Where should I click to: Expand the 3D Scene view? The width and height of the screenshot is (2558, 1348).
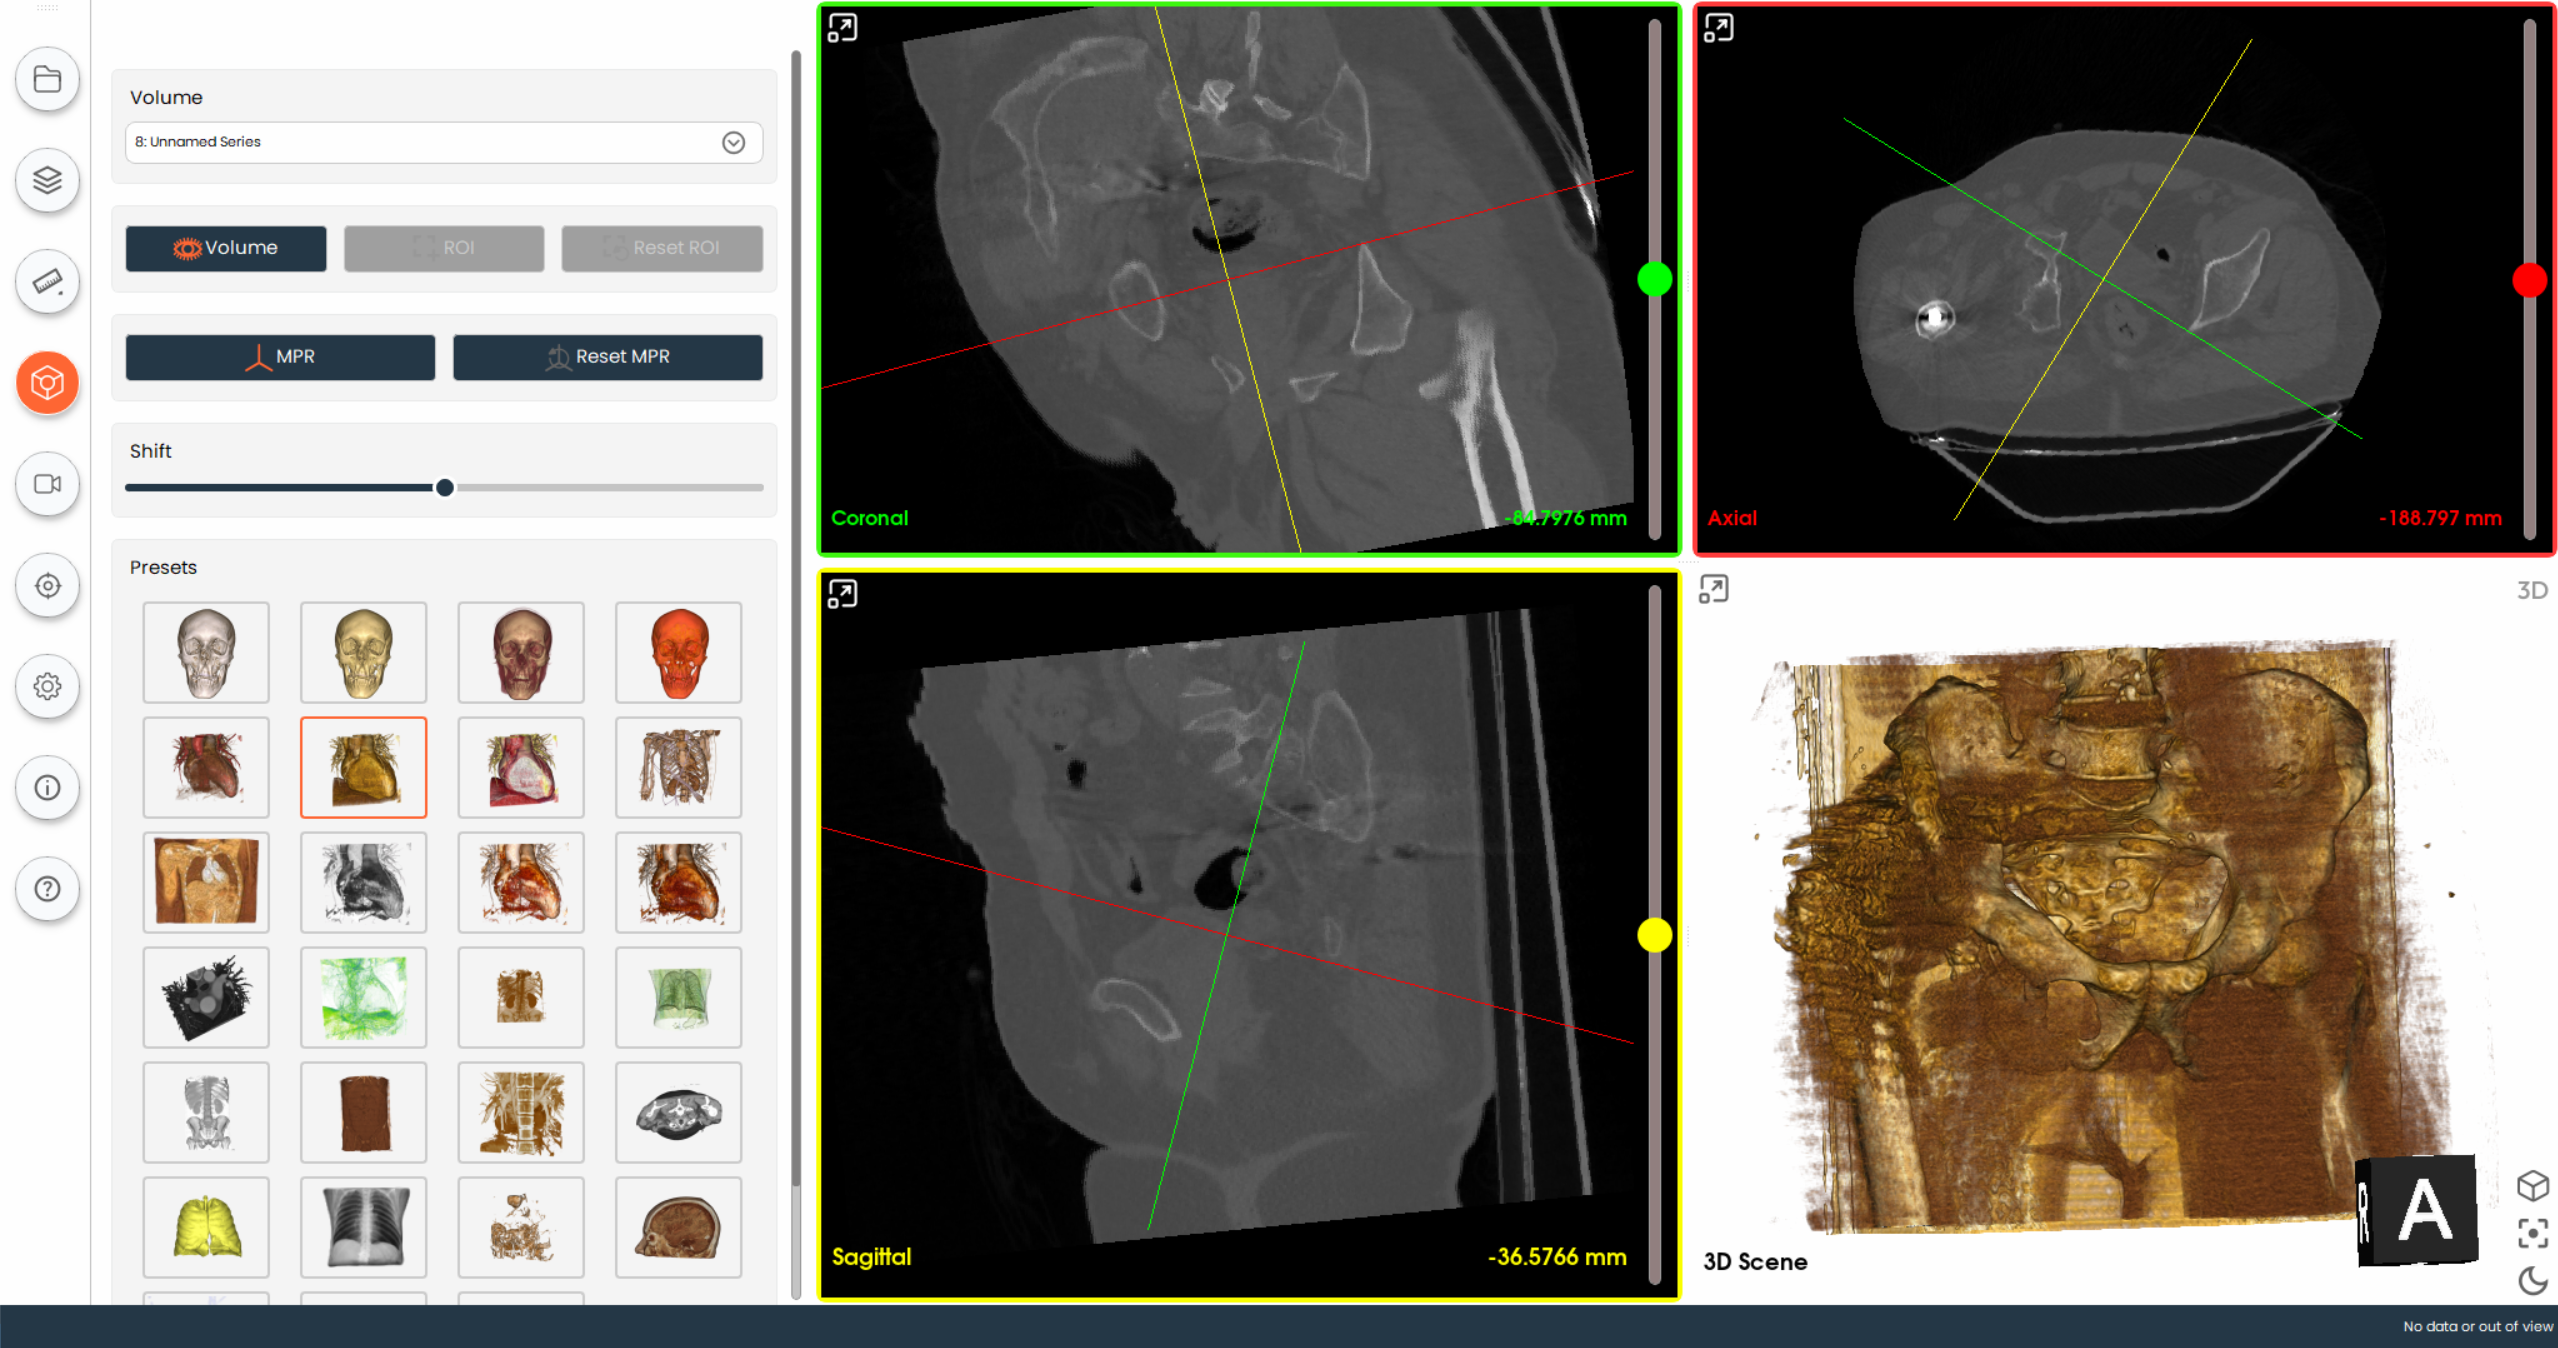[1713, 590]
